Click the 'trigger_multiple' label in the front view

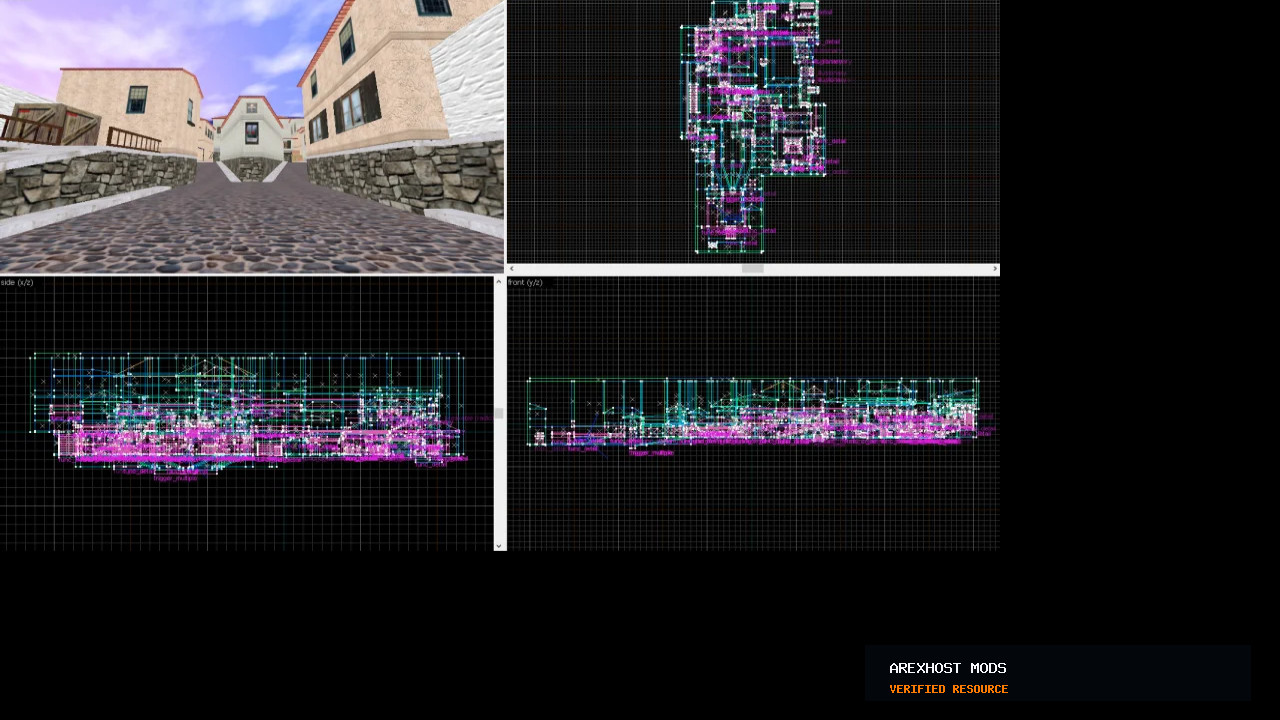coord(651,453)
